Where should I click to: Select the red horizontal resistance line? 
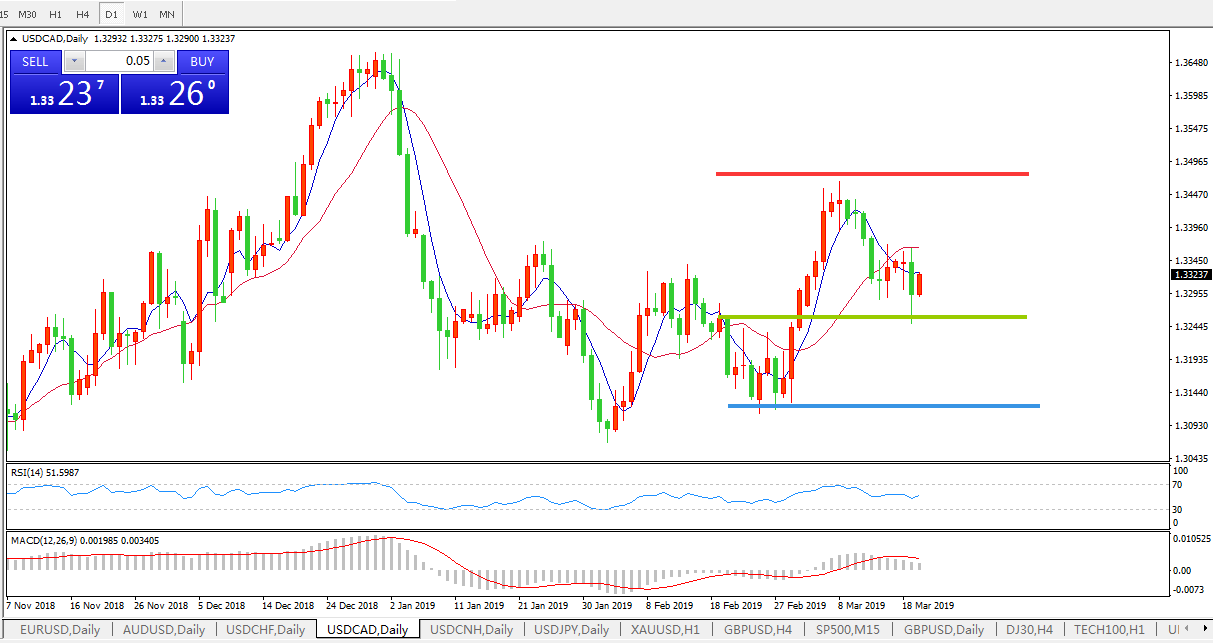pyautogui.click(x=872, y=174)
